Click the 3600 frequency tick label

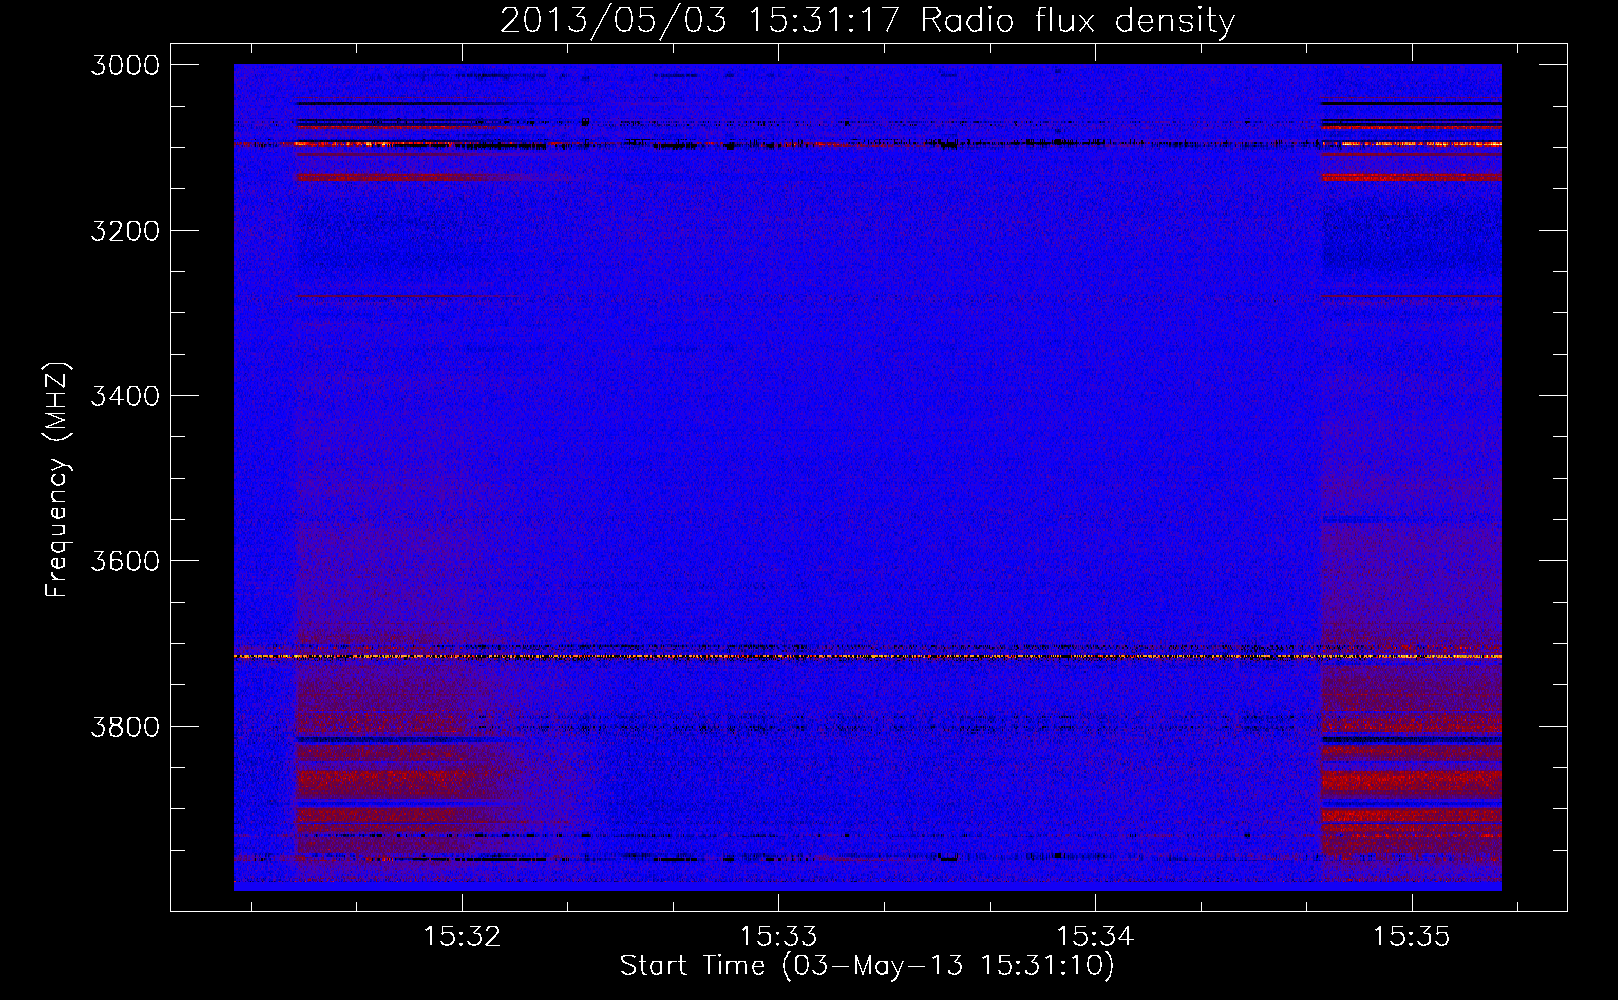tap(125, 561)
